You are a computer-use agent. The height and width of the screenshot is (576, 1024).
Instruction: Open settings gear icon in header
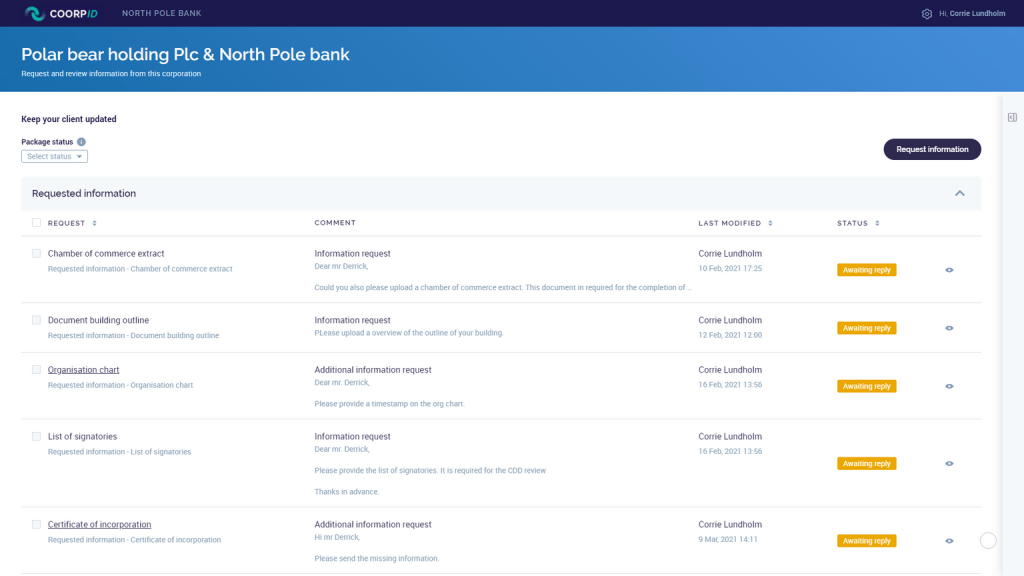(927, 14)
